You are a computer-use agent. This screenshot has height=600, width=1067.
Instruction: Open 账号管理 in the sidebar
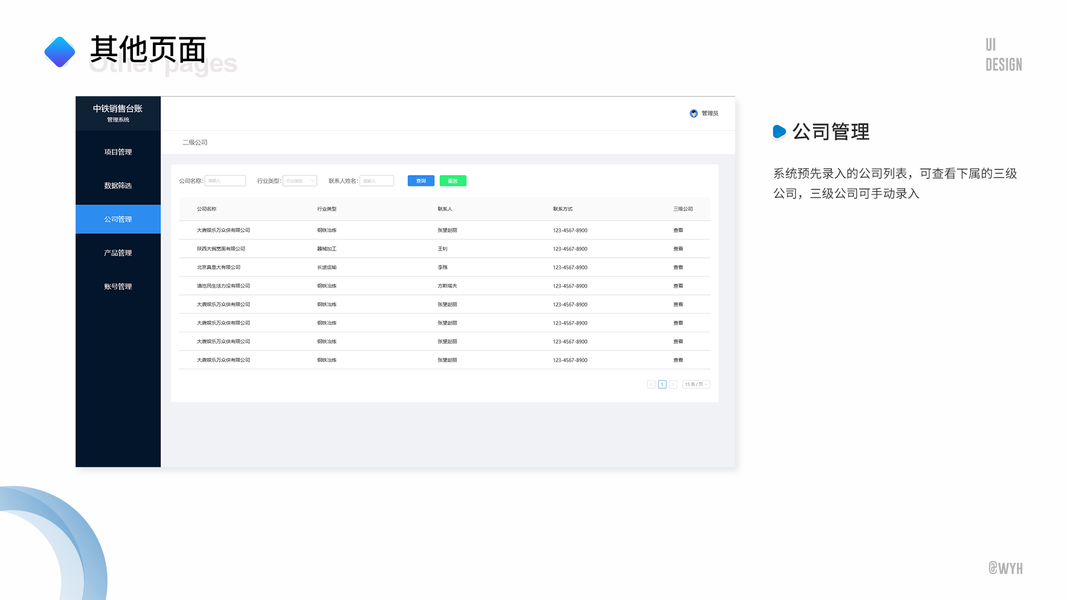pyautogui.click(x=118, y=286)
